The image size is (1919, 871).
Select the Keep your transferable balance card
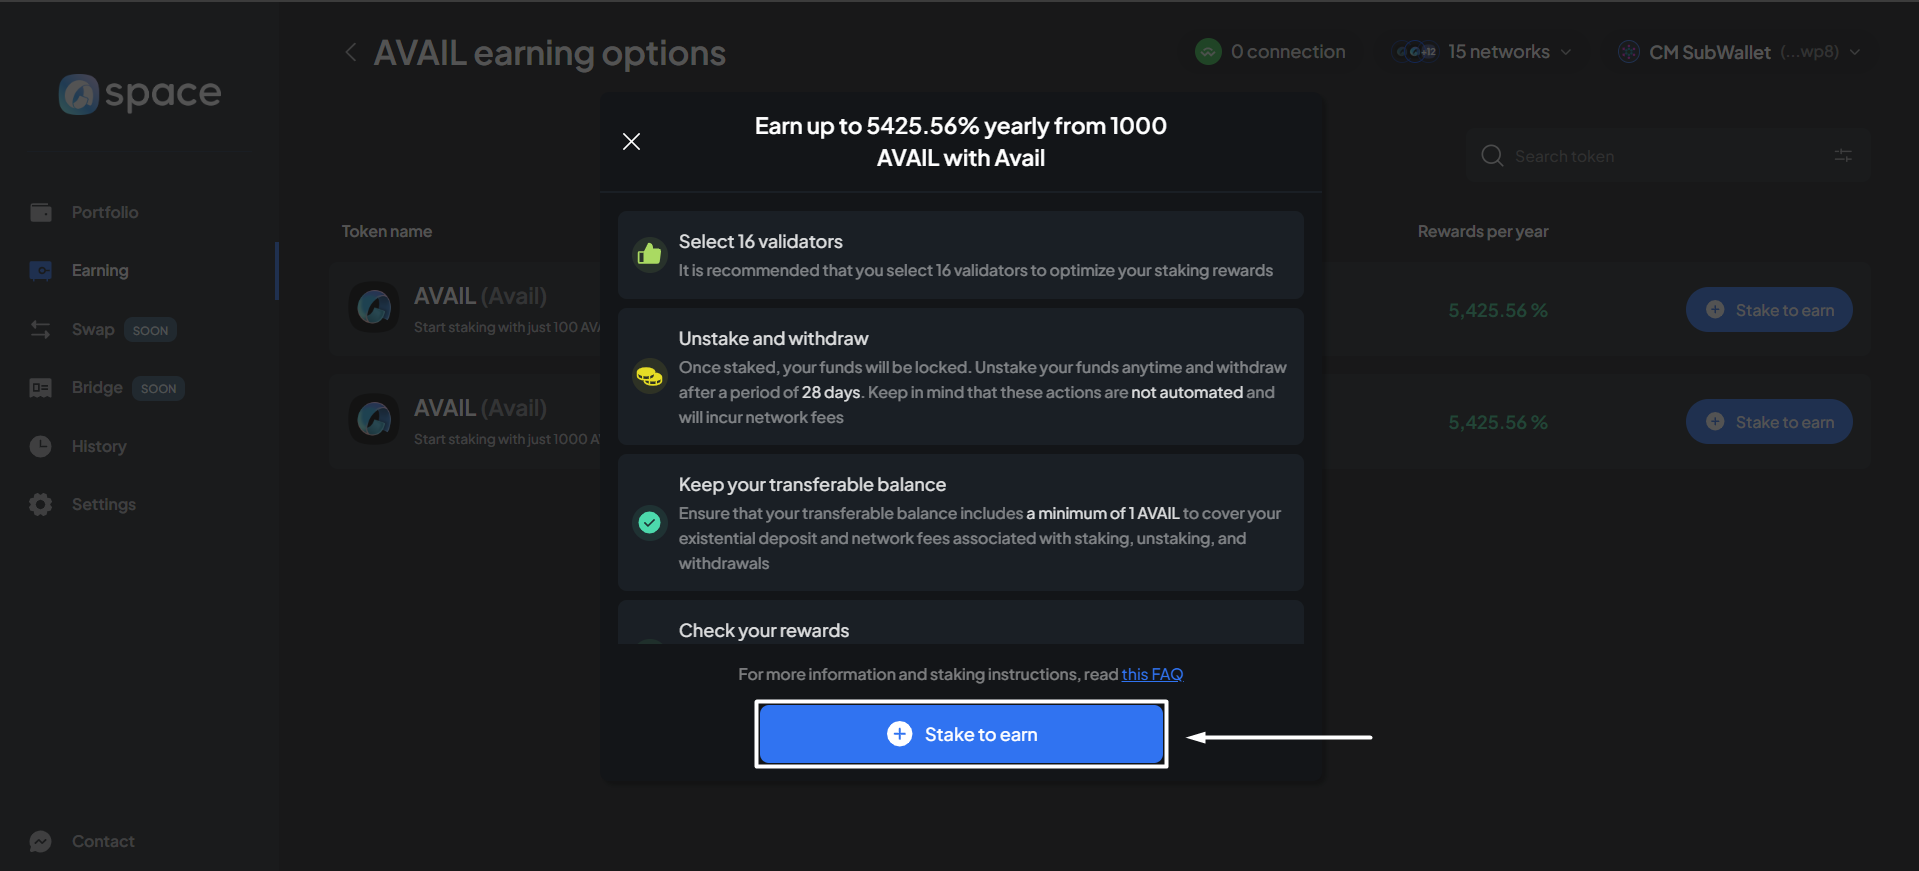pyautogui.click(x=960, y=523)
